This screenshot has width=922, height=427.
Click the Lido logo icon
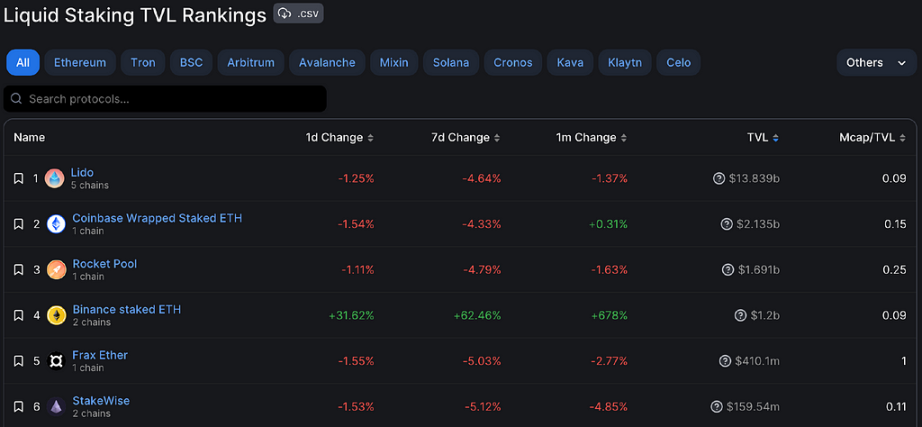pyautogui.click(x=55, y=178)
